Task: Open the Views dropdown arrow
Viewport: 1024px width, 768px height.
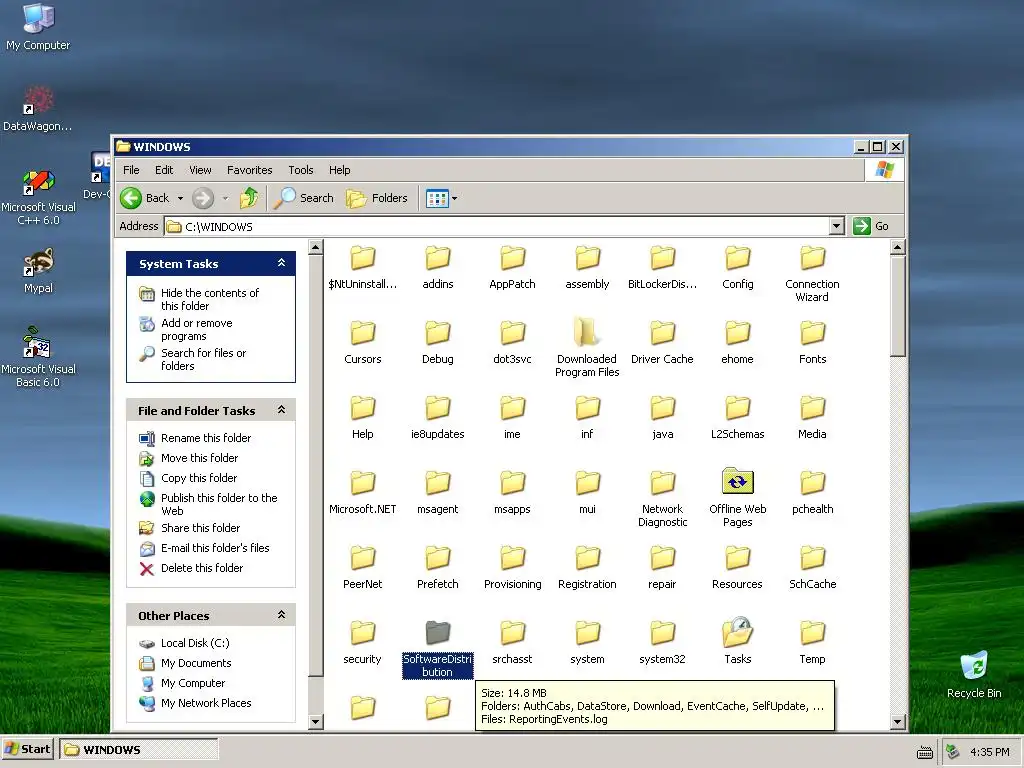Action: 455,198
